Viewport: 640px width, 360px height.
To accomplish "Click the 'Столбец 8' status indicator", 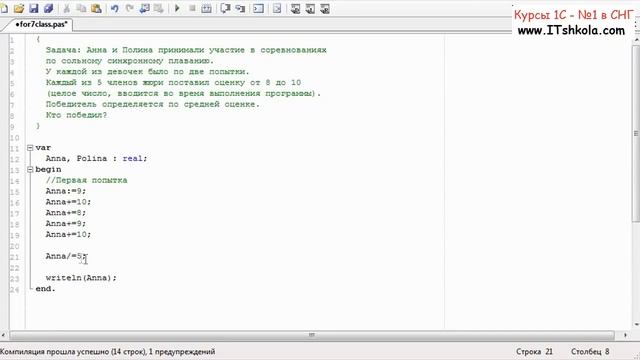I will (590, 351).
